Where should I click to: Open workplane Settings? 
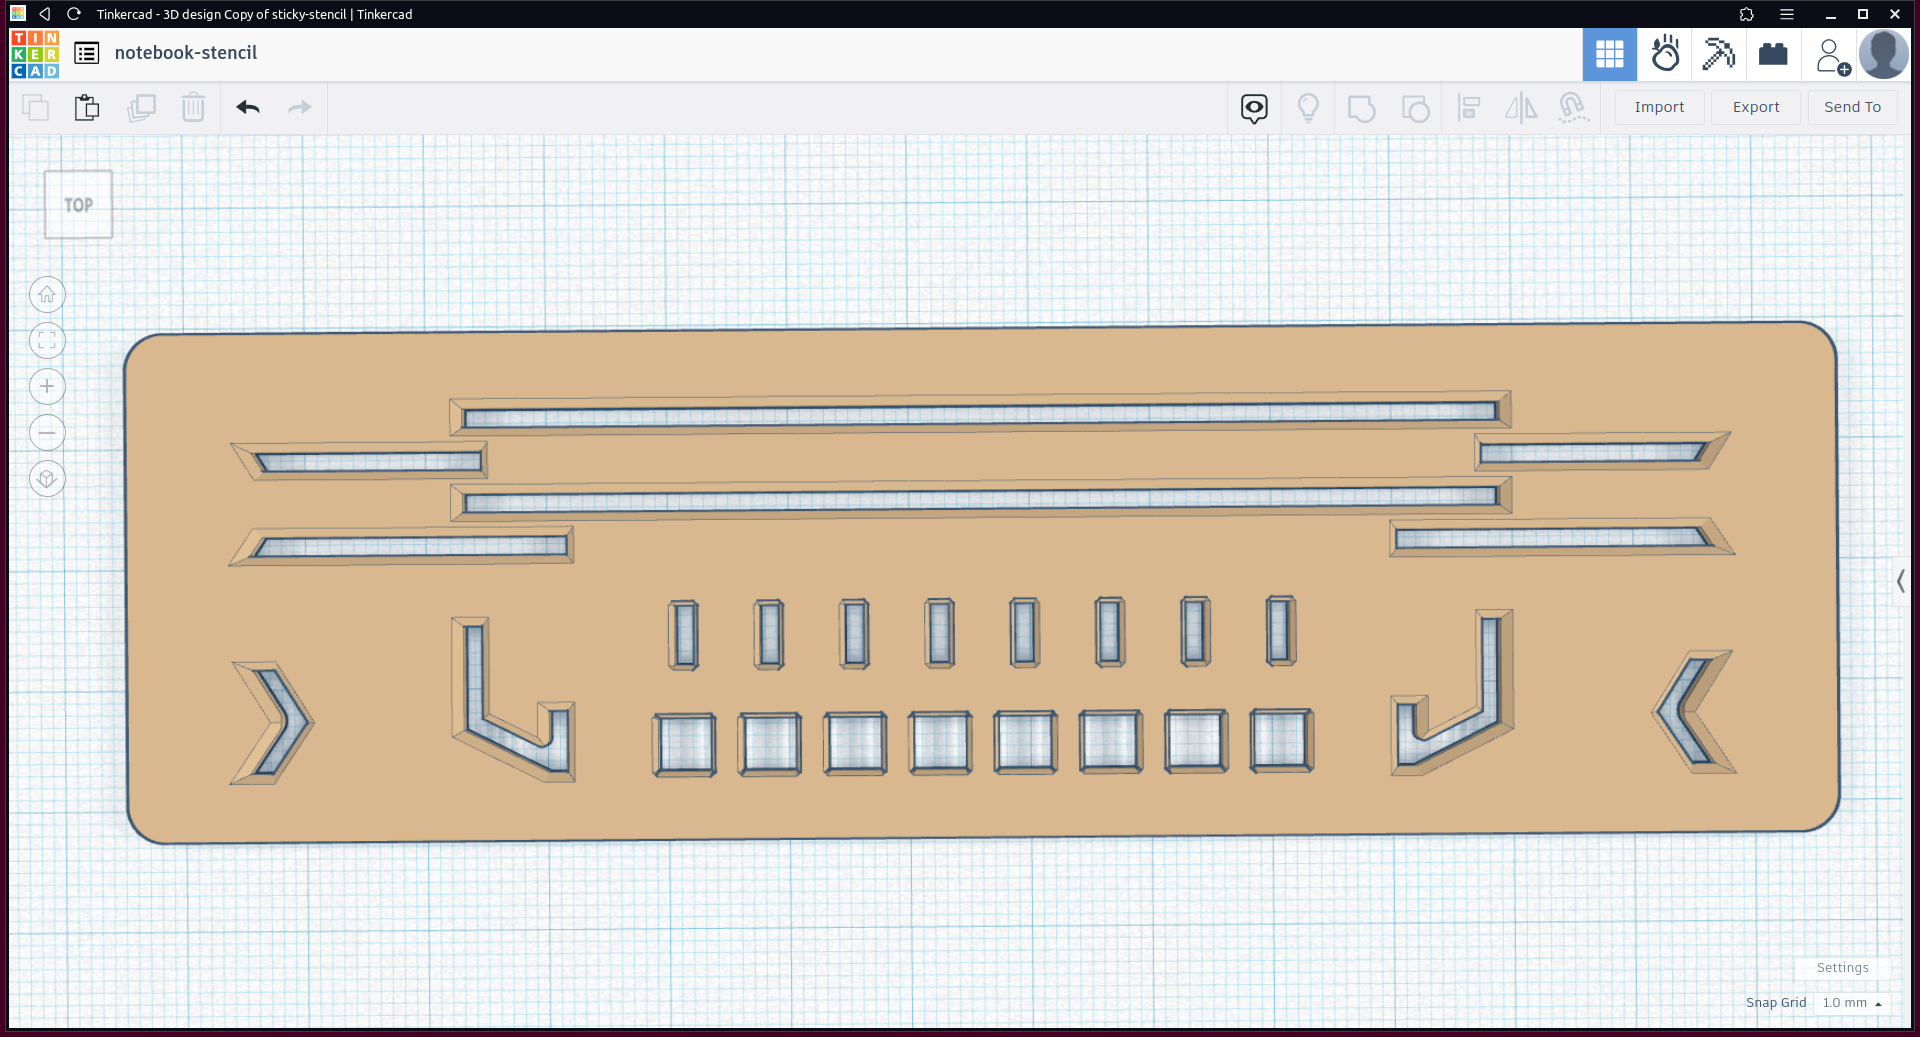pyautogui.click(x=1842, y=968)
